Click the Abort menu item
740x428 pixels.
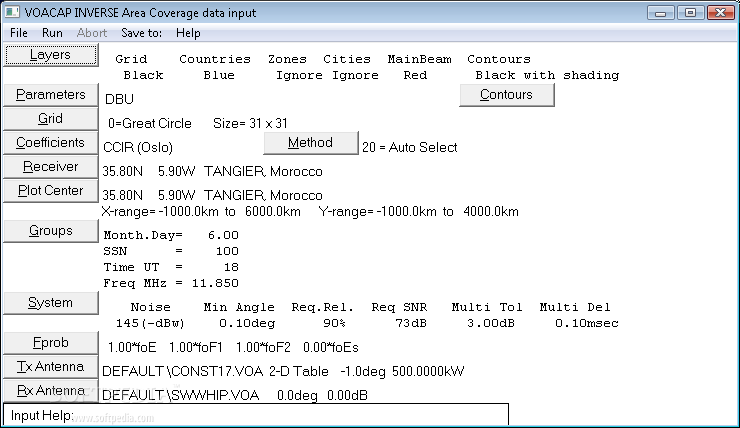[x=92, y=33]
